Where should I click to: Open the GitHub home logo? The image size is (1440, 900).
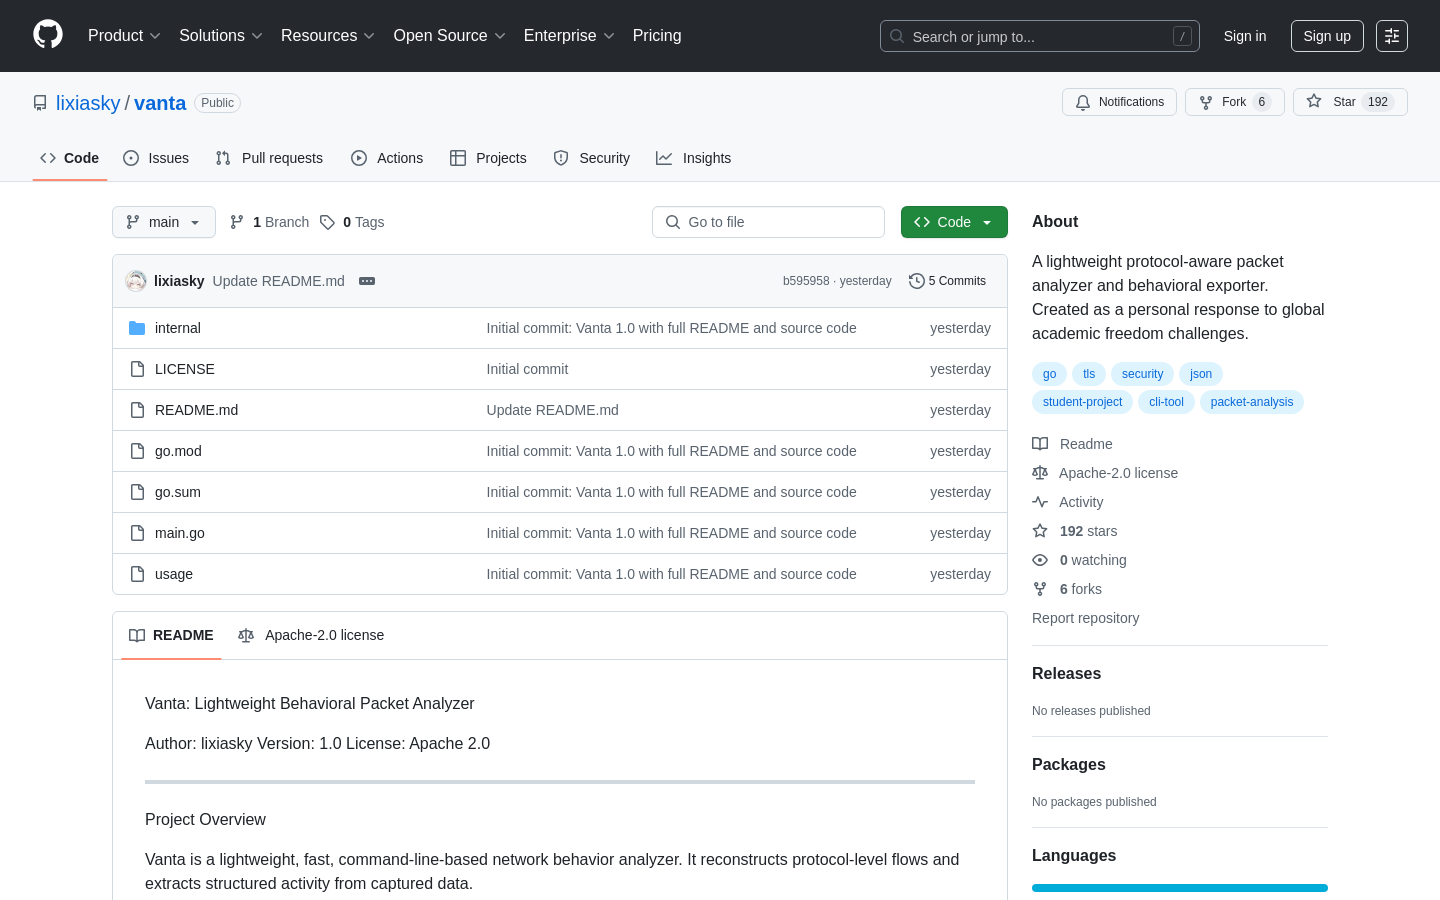[48, 35]
